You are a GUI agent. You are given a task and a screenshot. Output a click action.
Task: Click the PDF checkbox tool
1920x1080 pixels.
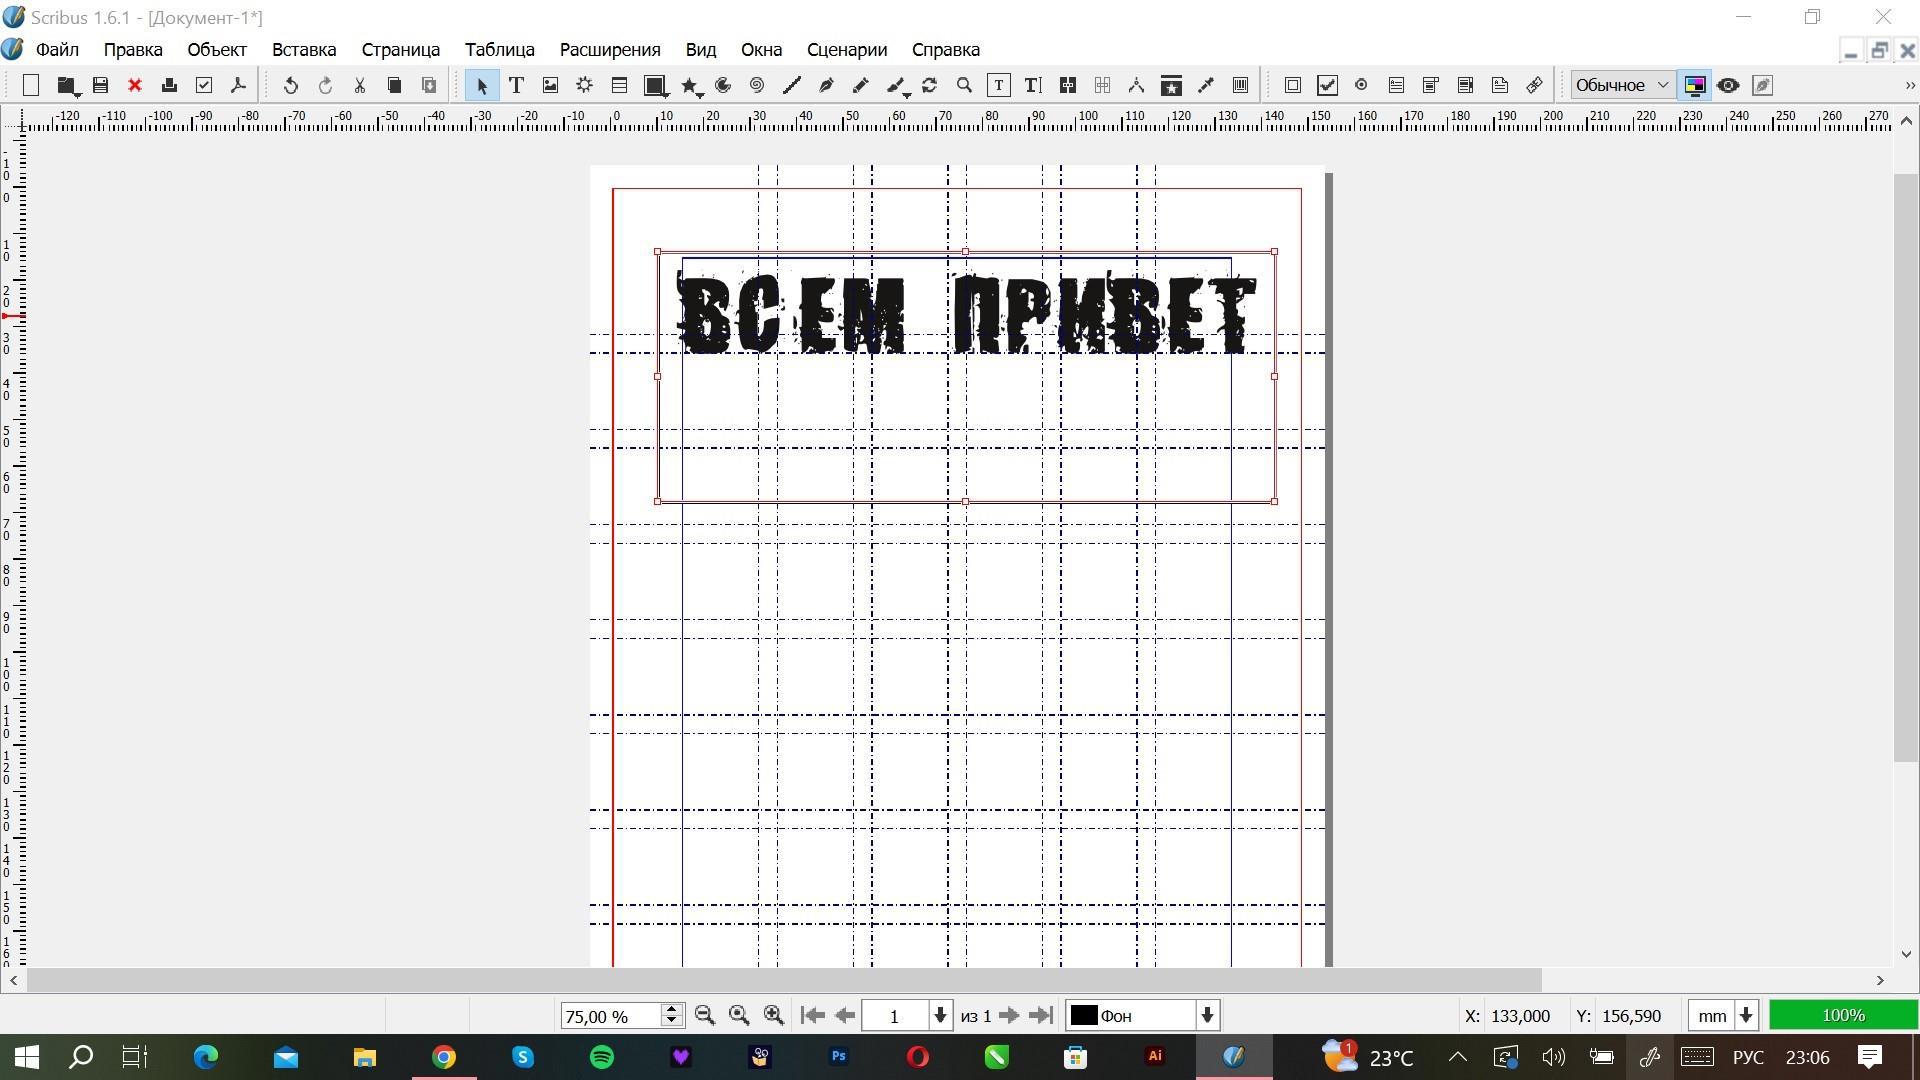click(1327, 85)
